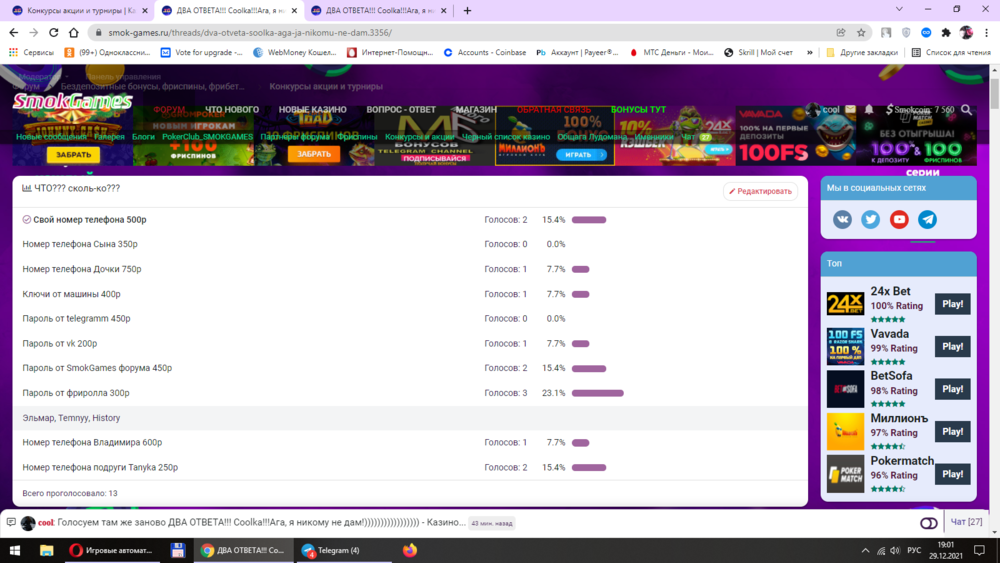Expand the hidden bookmarks chevron
Image resolution: width=1000 pixels, height=563 pixels.
[809, 52]
